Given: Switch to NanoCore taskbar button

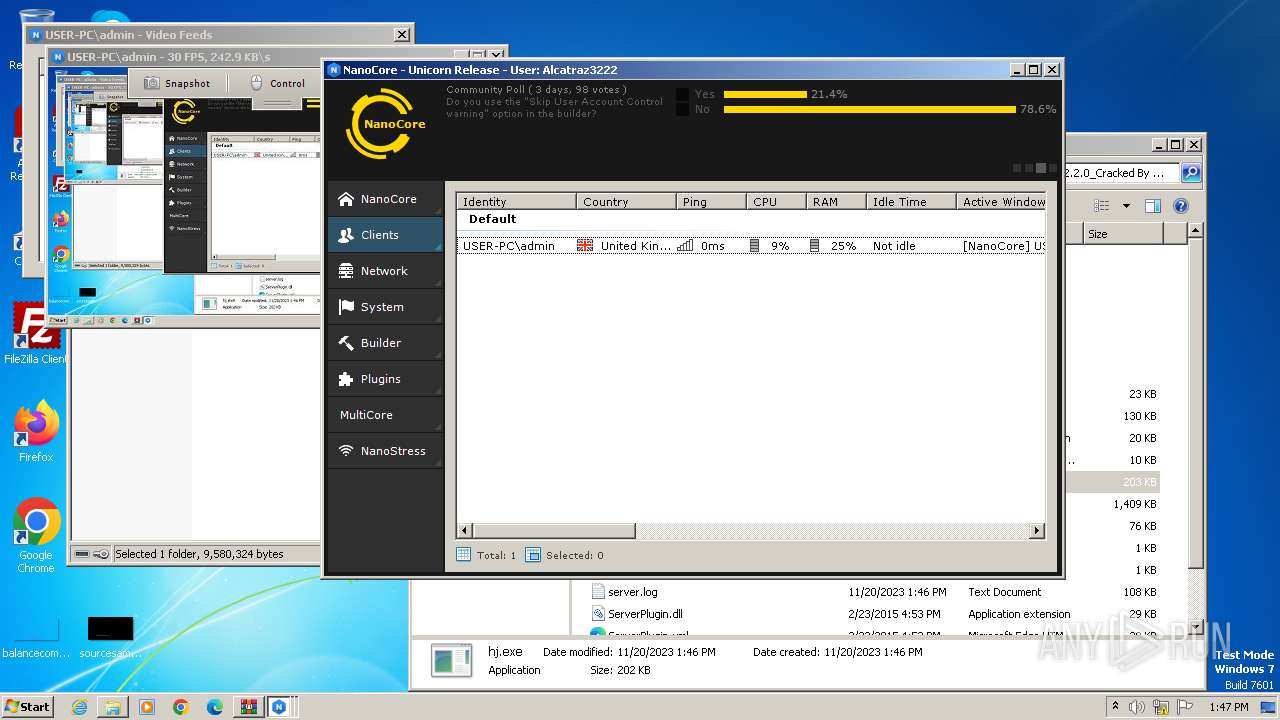Looking at the screenshot, I should click(x=279, y=707).
